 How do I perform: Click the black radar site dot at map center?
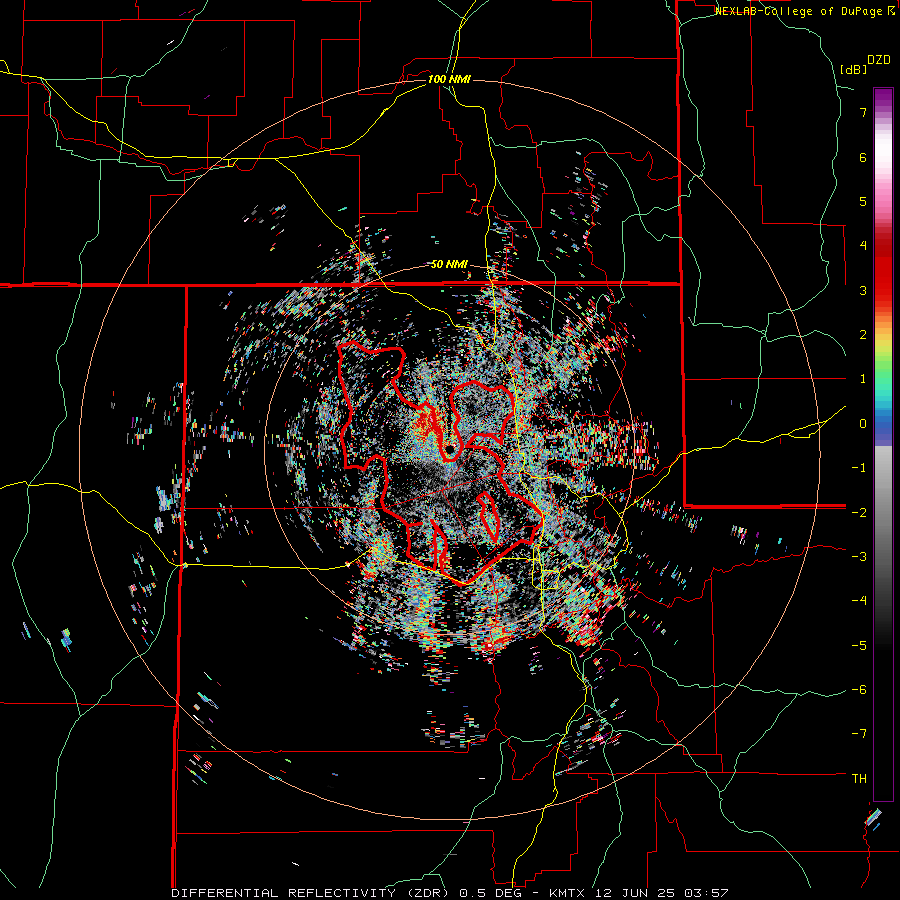click(450, 449)
